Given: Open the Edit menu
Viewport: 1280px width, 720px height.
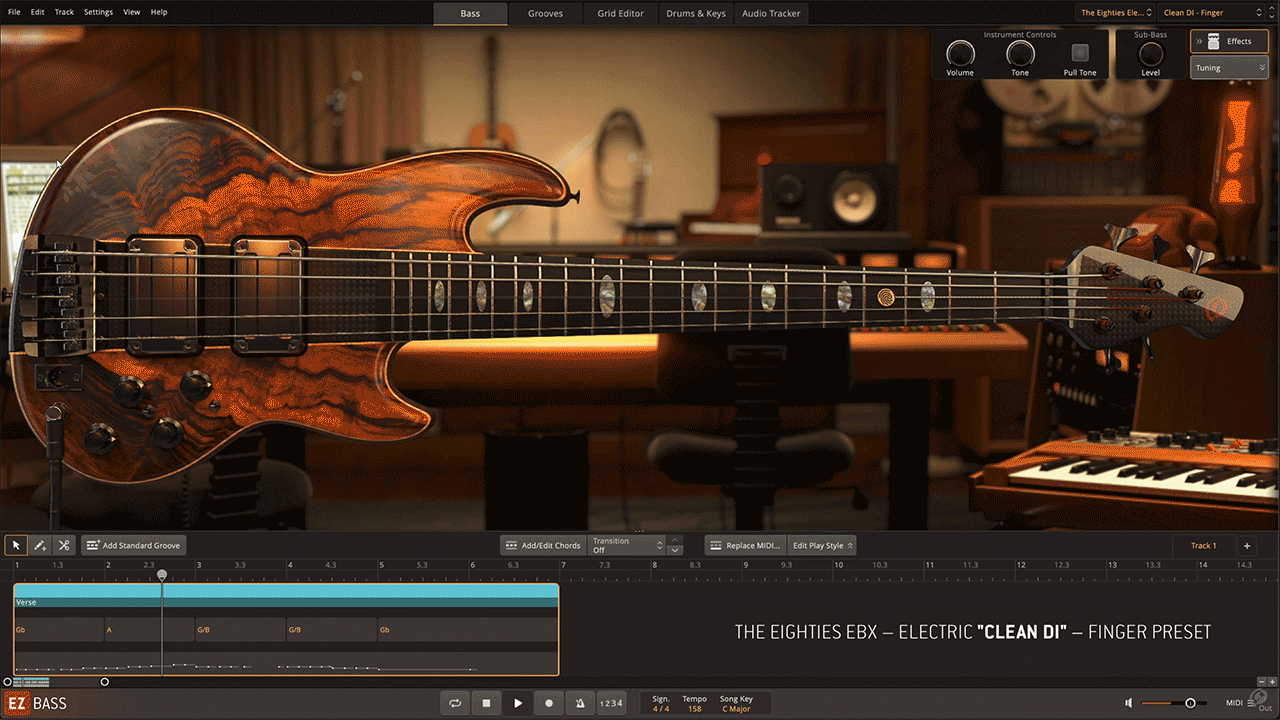Looking at the screenshot, I should [x=38, y=12].
